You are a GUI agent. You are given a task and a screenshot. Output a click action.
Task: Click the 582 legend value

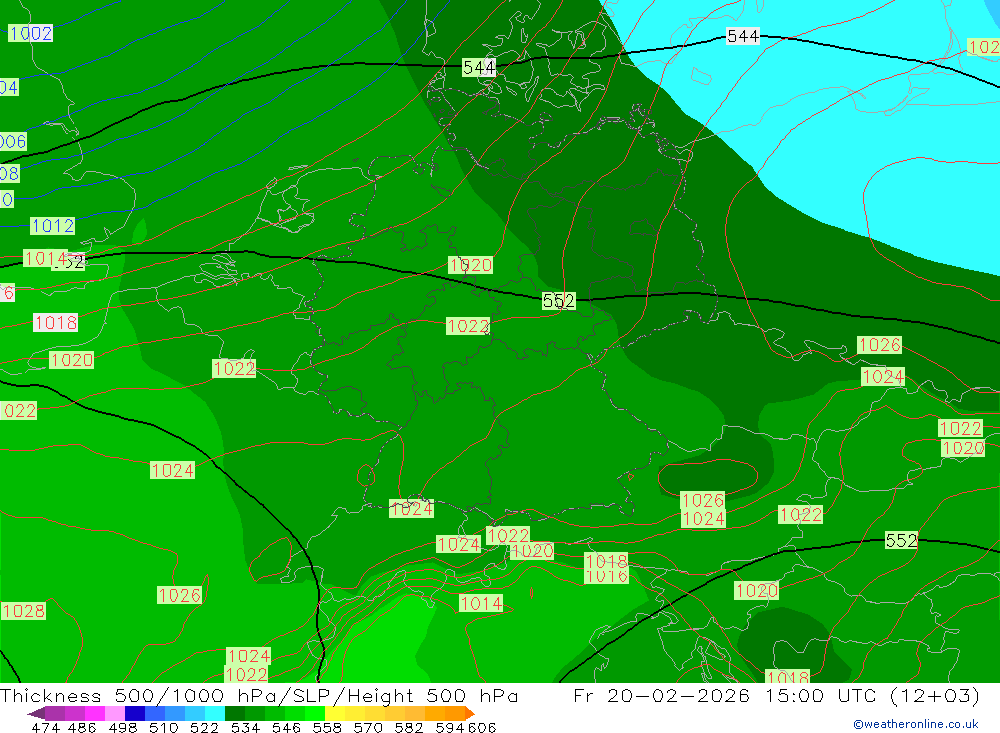pyautogui.click(x=408, y=727)
